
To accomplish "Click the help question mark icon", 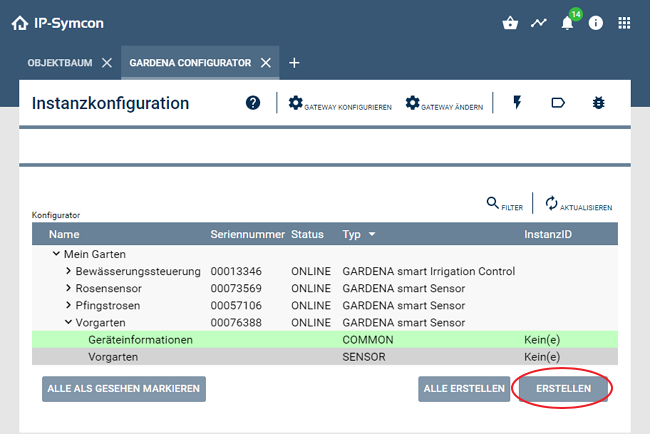I will [253, 103].
